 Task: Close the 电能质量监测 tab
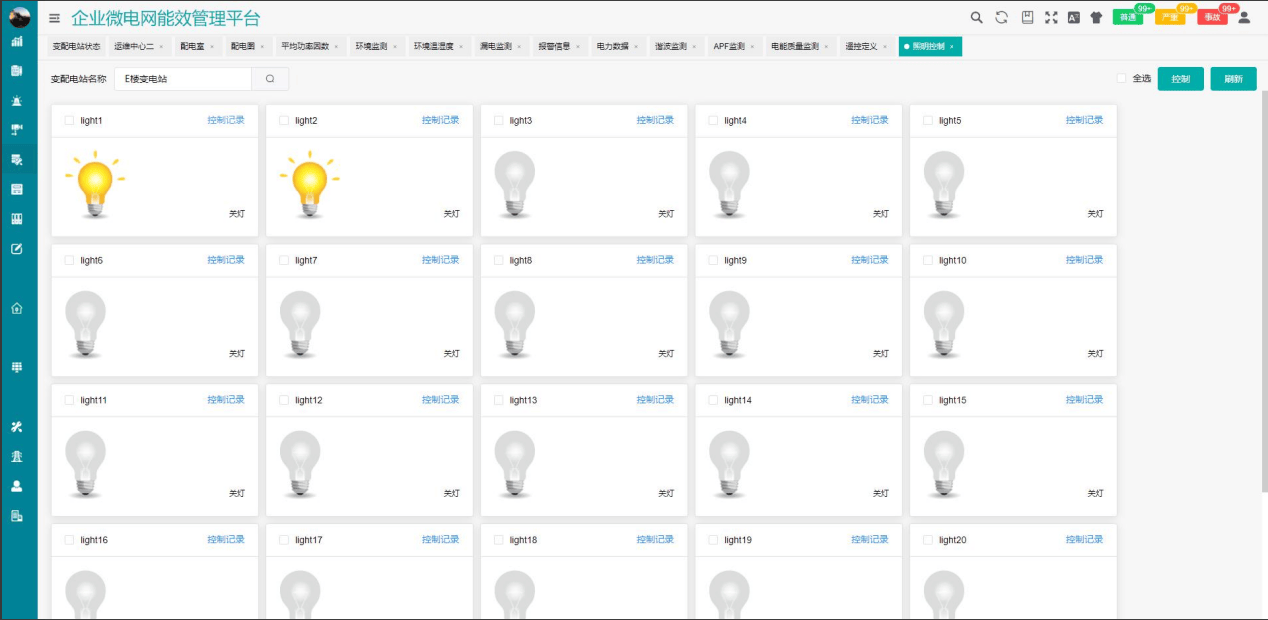(826, 47)
